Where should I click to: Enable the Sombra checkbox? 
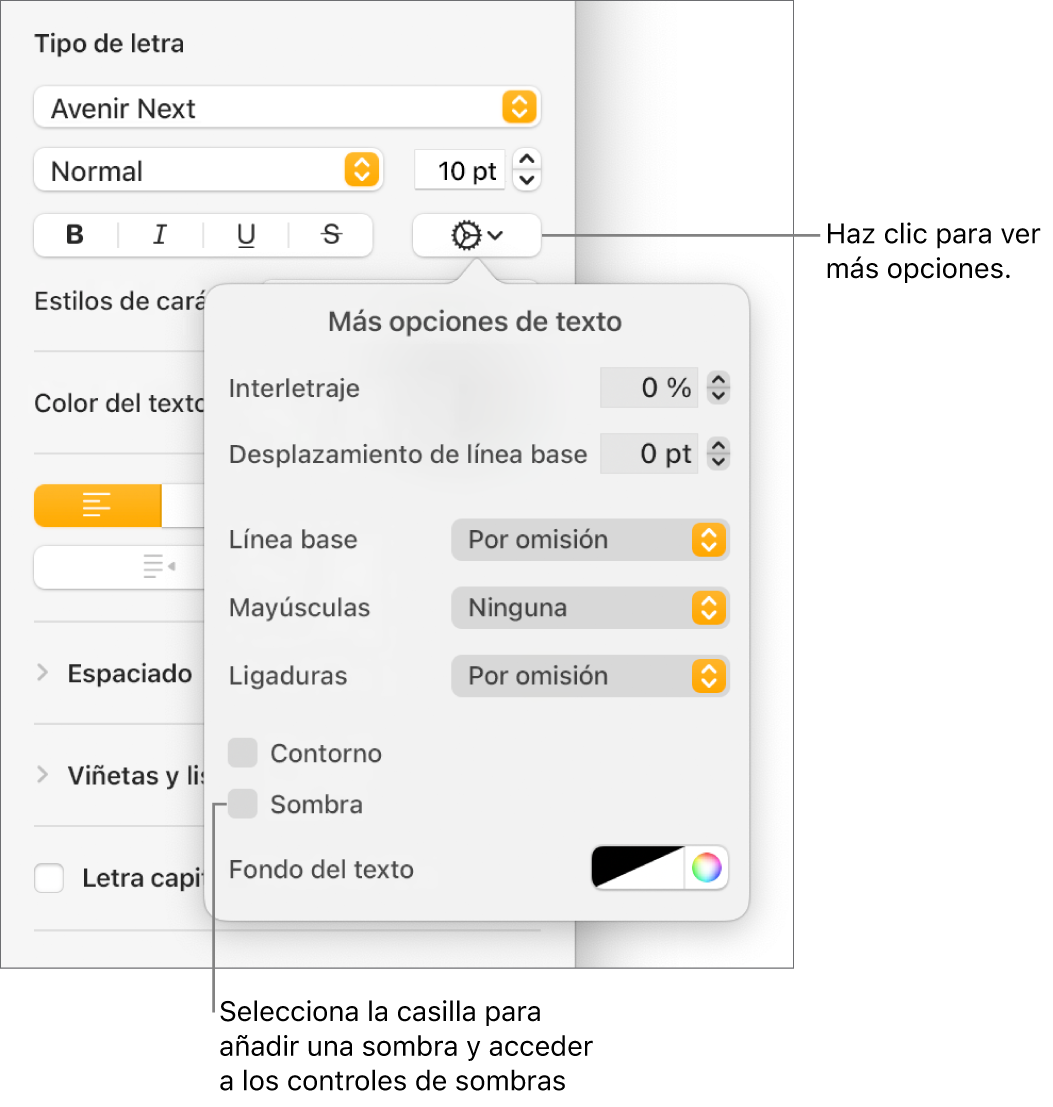[x=243, y=804]
